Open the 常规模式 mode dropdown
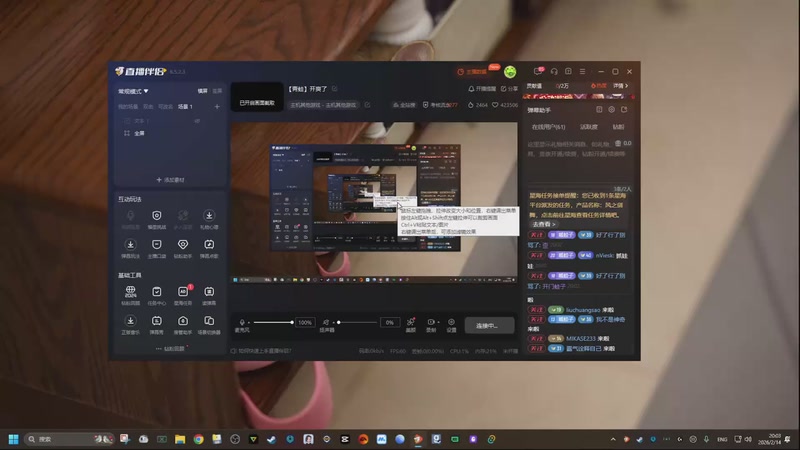Screen dimensions: 800x450 [x=133, y=91]
